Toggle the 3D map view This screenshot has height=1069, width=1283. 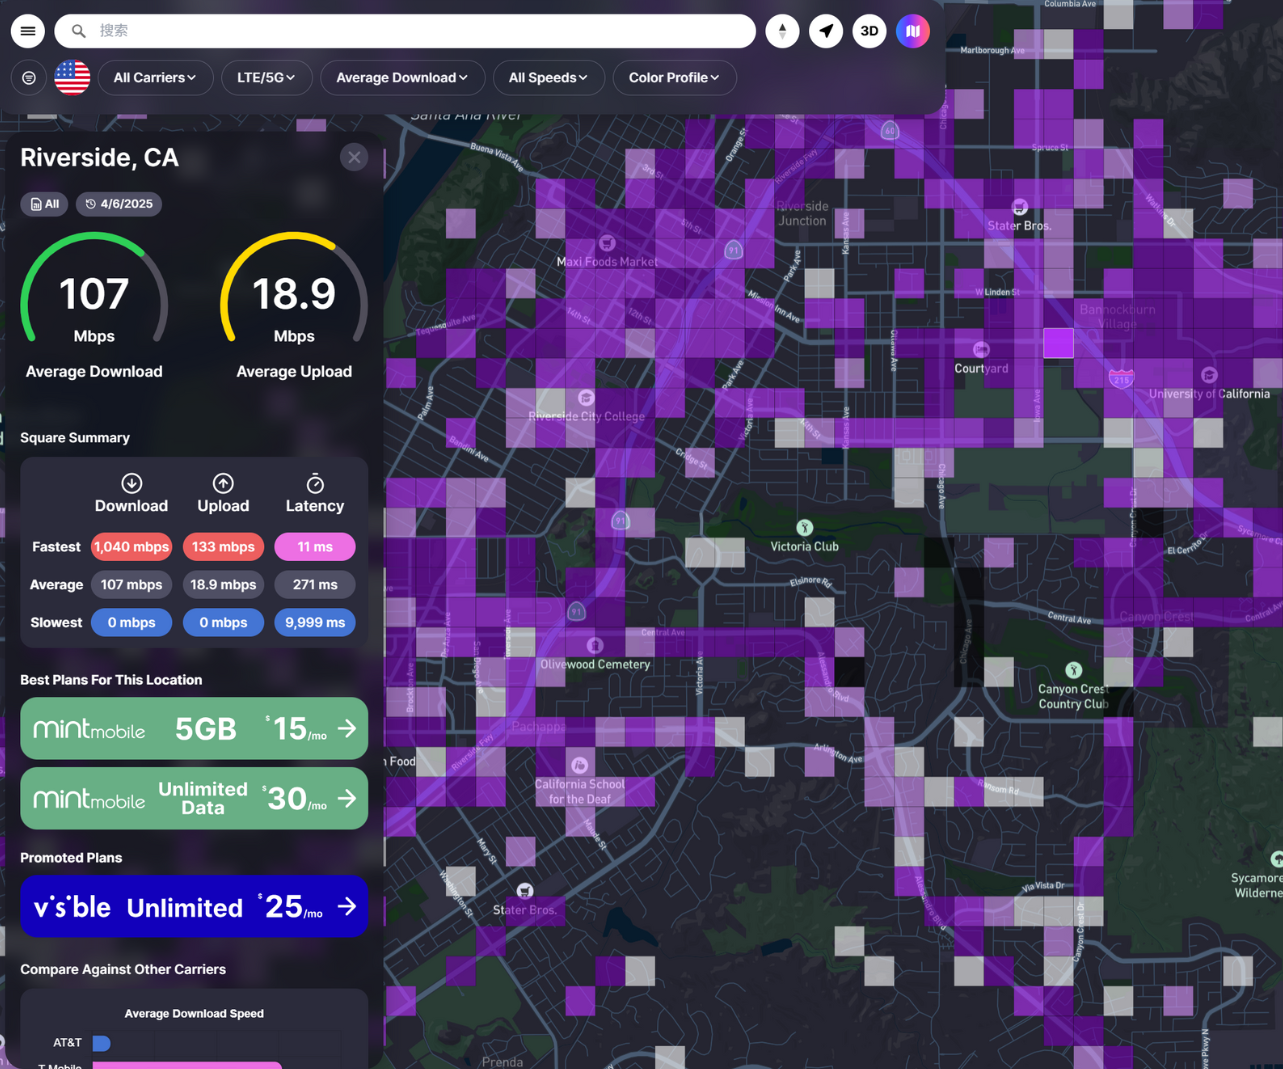(869, 31)
